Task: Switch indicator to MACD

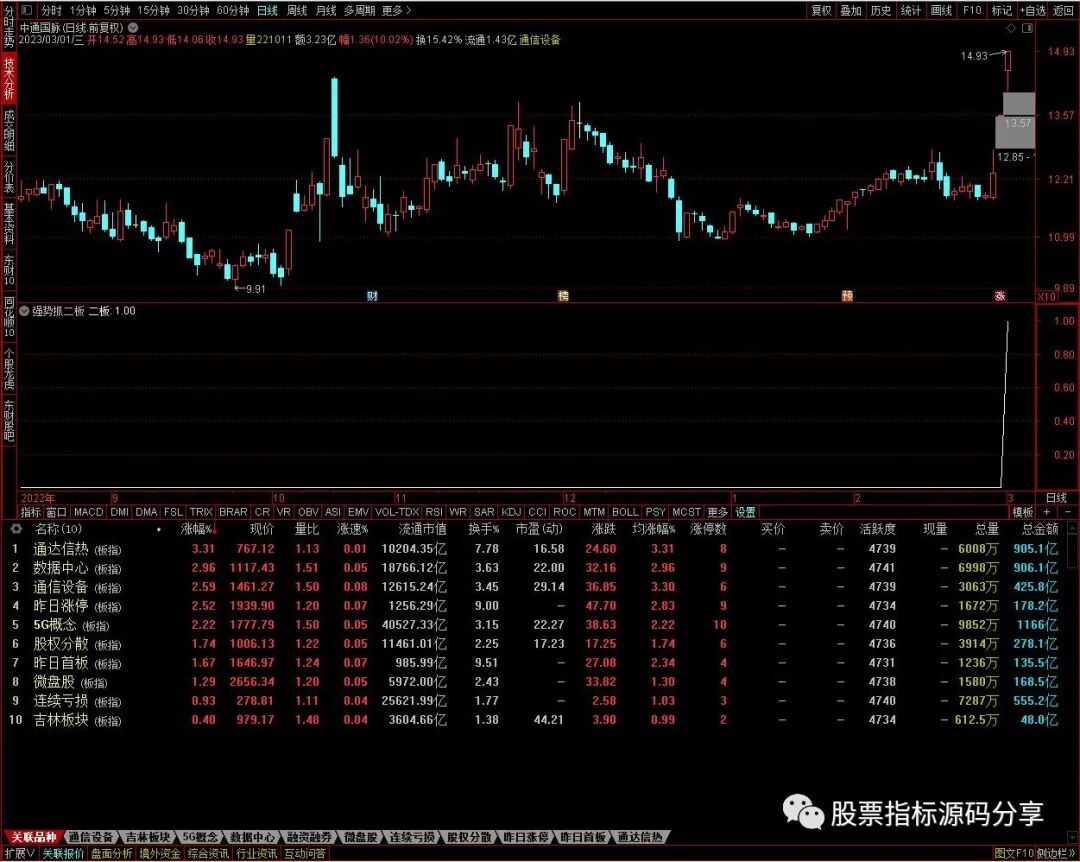Action: (x=88, y=512)
